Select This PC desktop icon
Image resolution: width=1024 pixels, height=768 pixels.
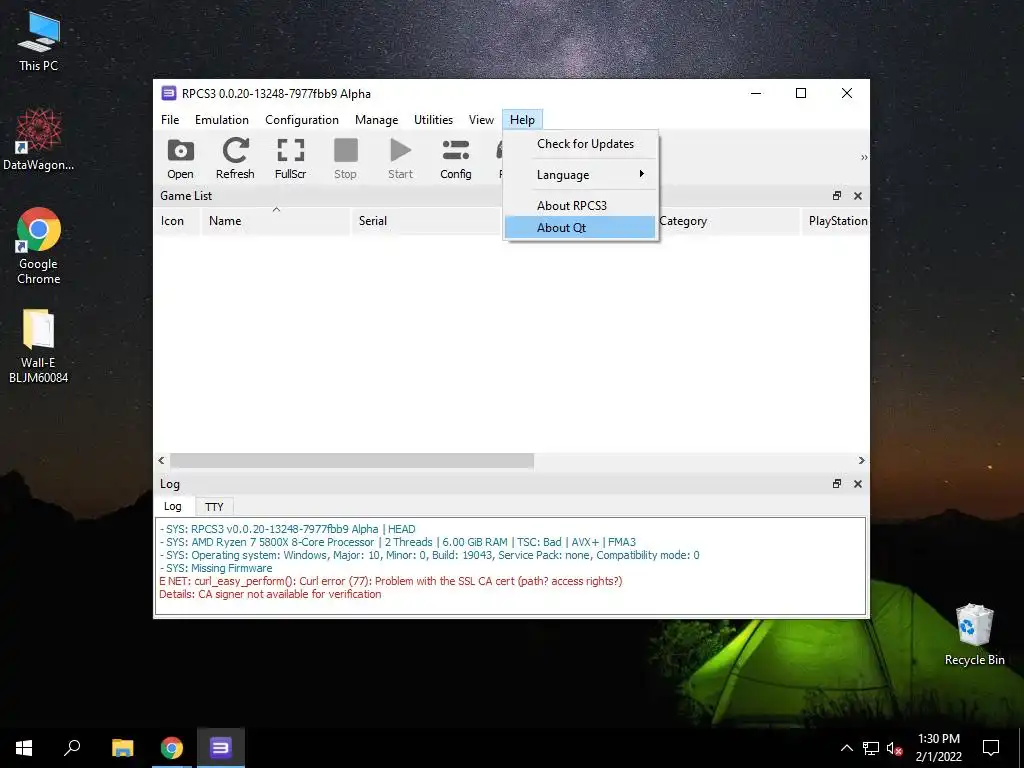click(x=39, y=41)
